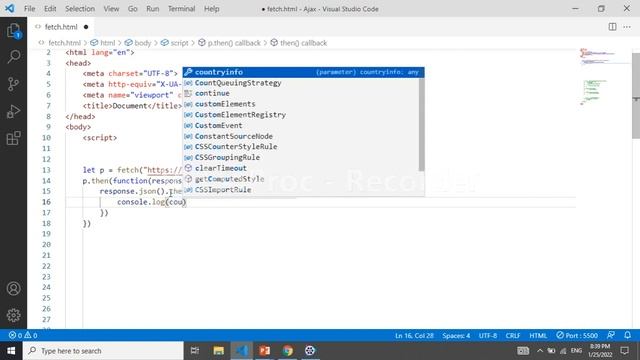This screenshot has height=360, width=640.
Task: Open PowerPoint from the taskbar
Action: pos(264,351)
